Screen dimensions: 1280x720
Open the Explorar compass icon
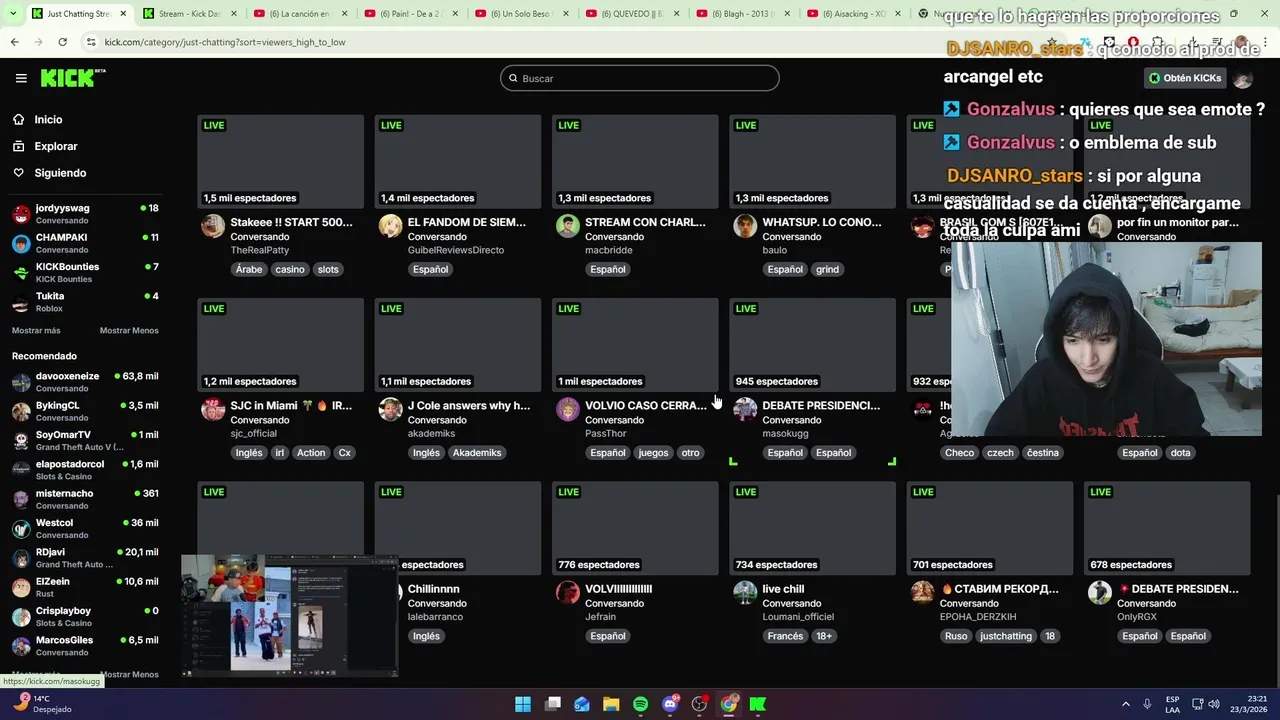(x=18, y=146)
